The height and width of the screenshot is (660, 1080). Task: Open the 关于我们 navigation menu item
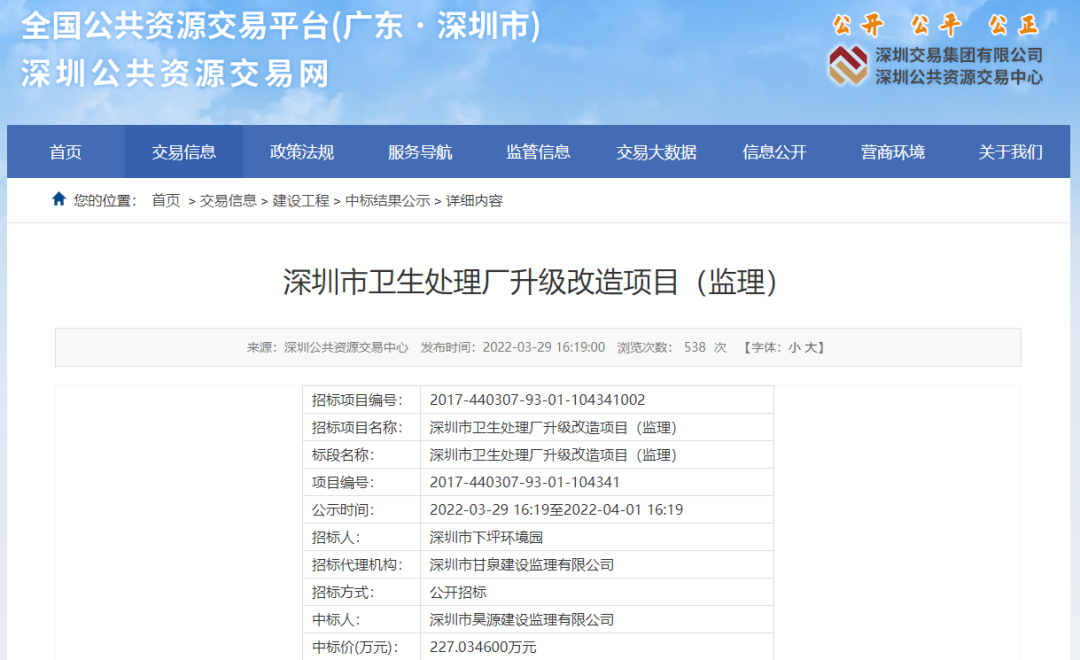[x=1010, y=152]
